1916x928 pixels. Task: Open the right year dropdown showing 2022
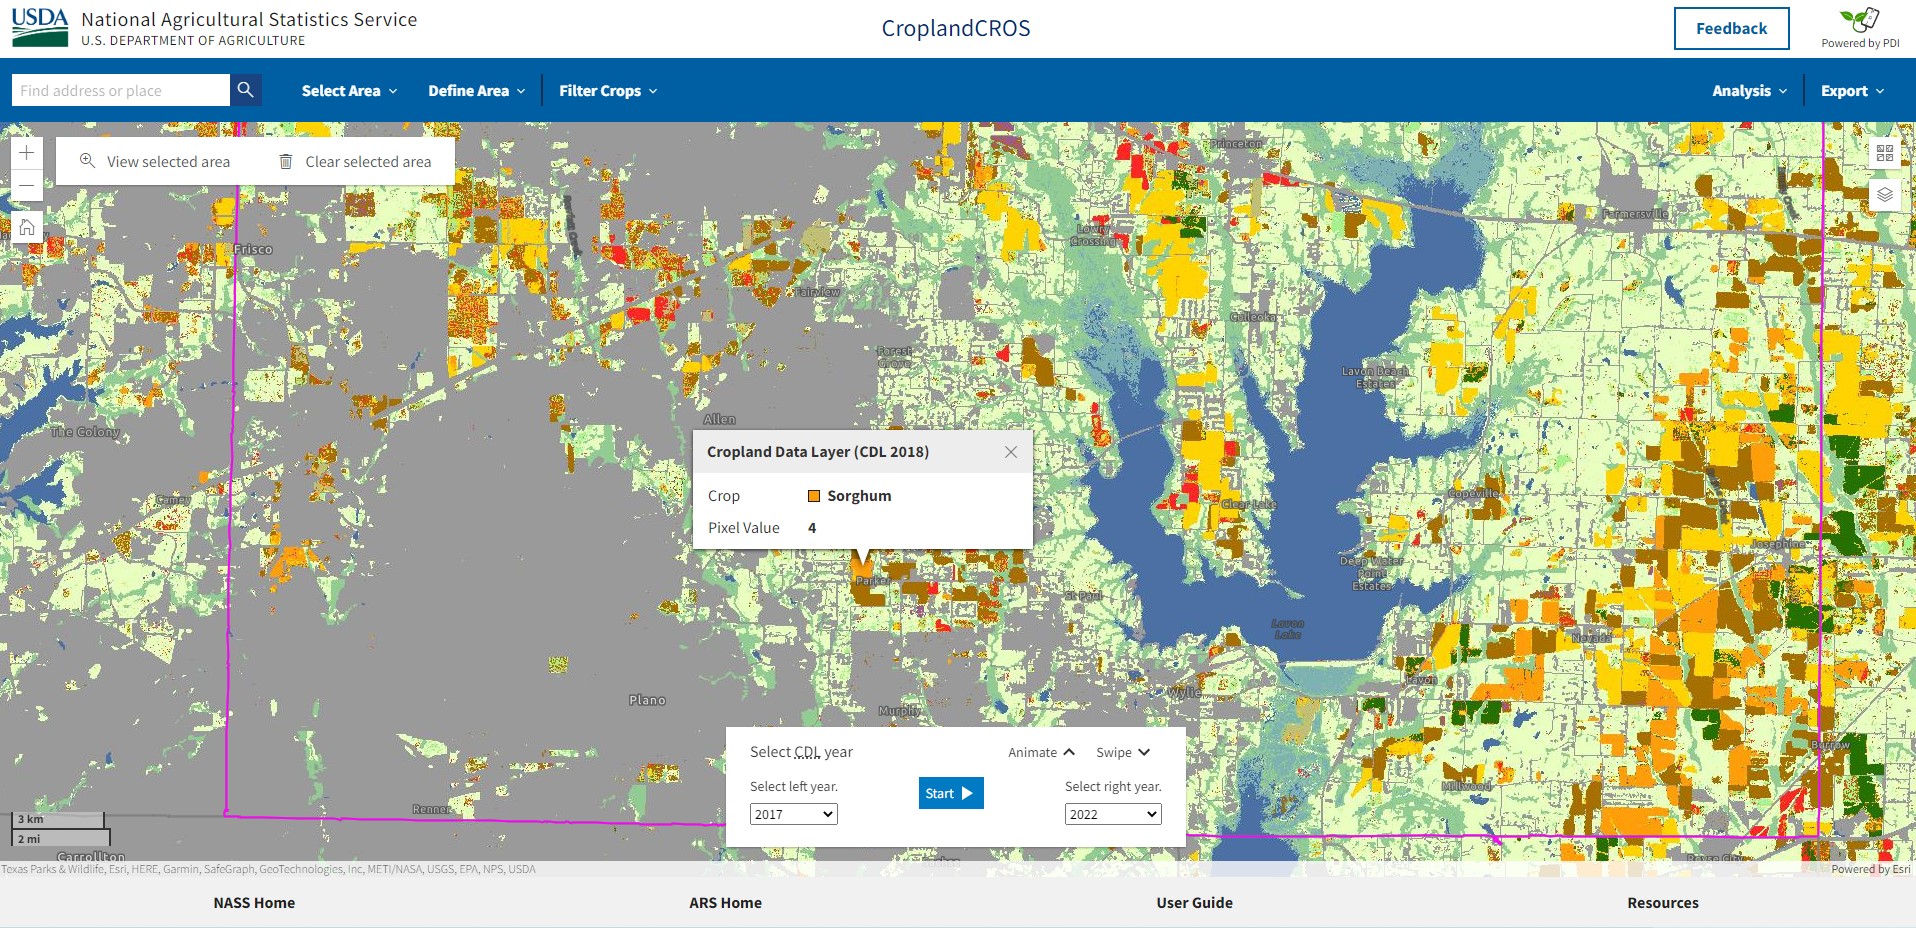[1113, 814]
